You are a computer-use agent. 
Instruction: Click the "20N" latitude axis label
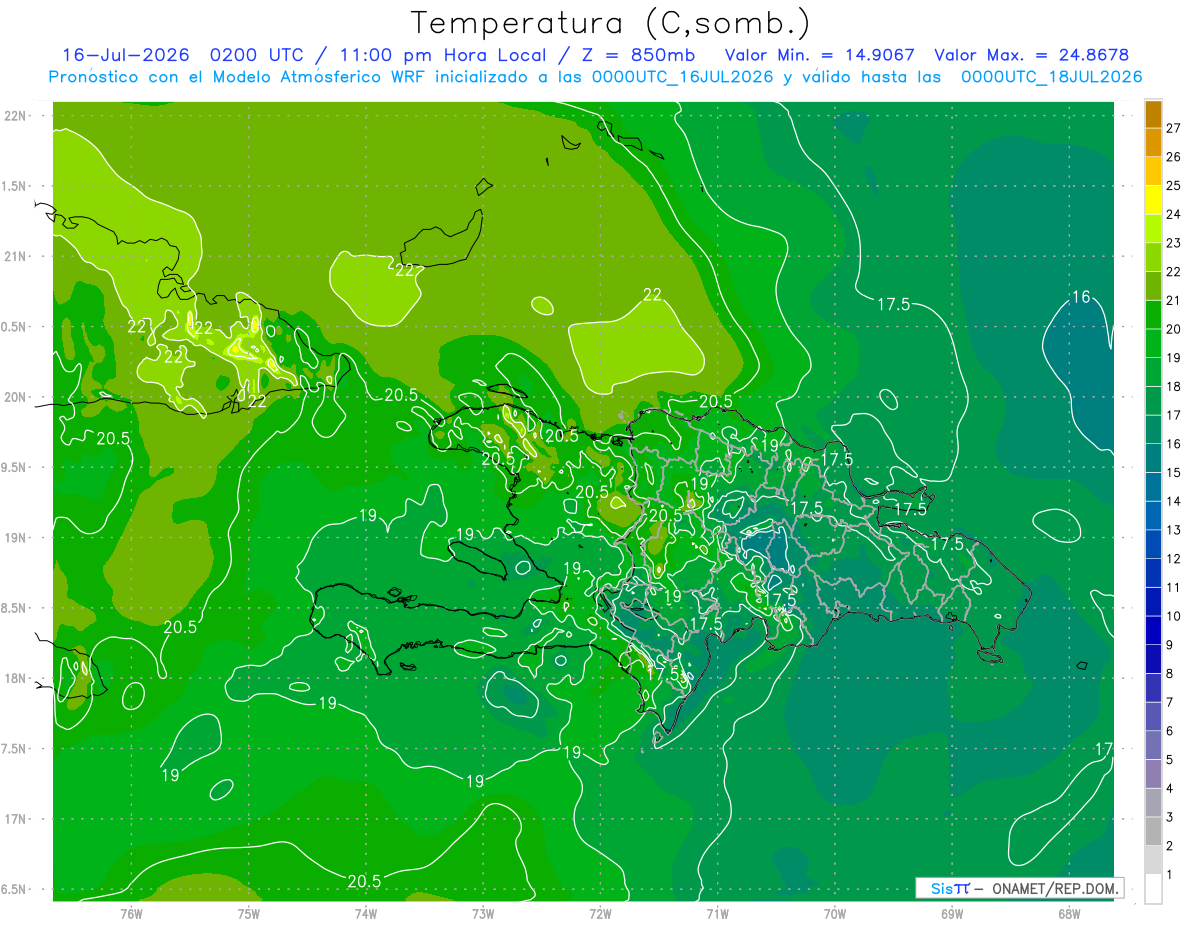pyautogui.click(x=16, y=398)
